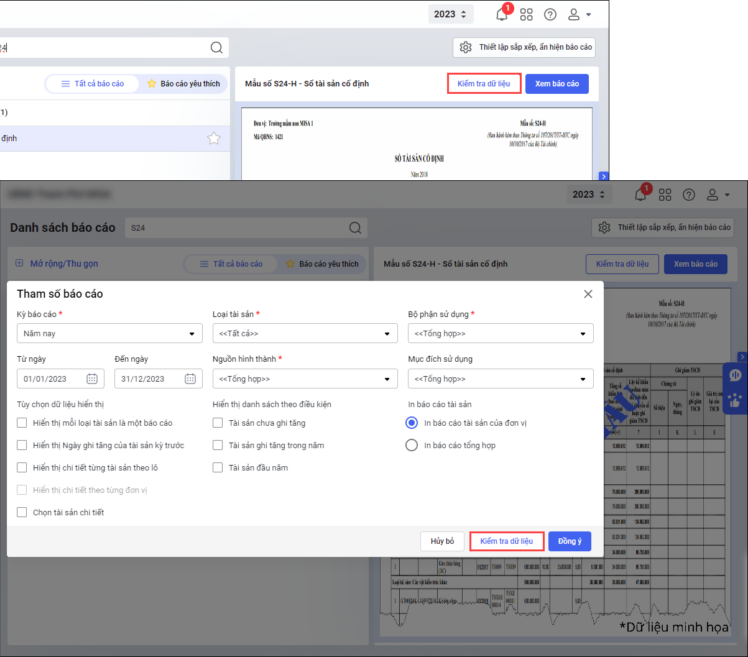
Task: Open Loại tài sản dropdown
Action: 305,334
